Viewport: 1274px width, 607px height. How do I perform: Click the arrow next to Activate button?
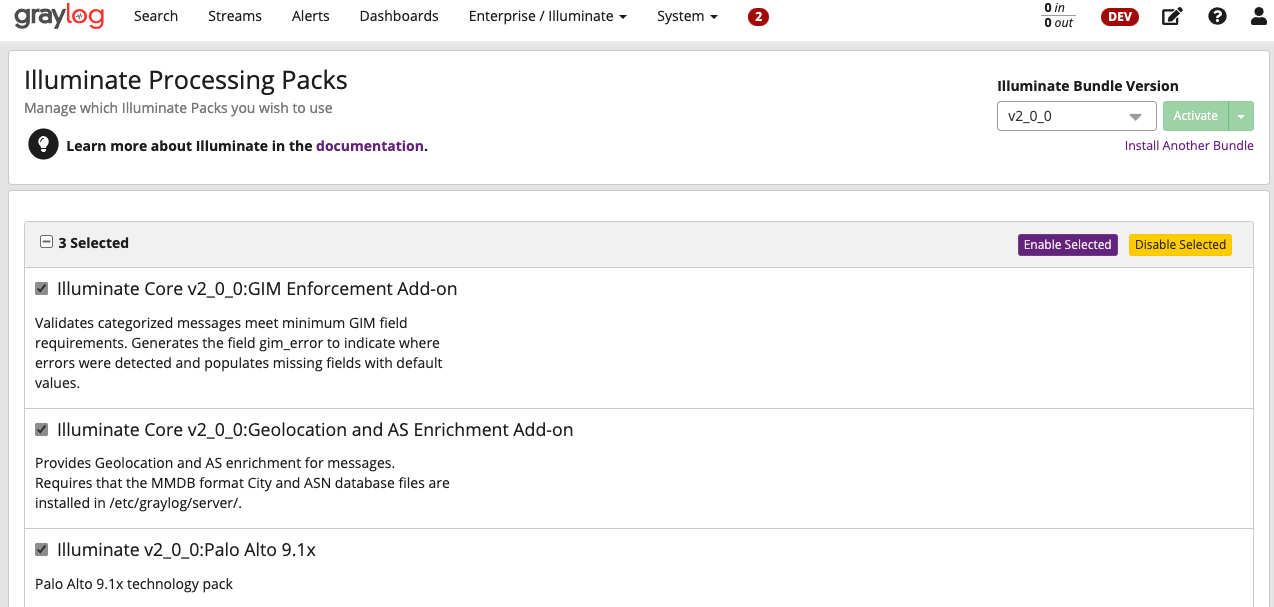1241,116
